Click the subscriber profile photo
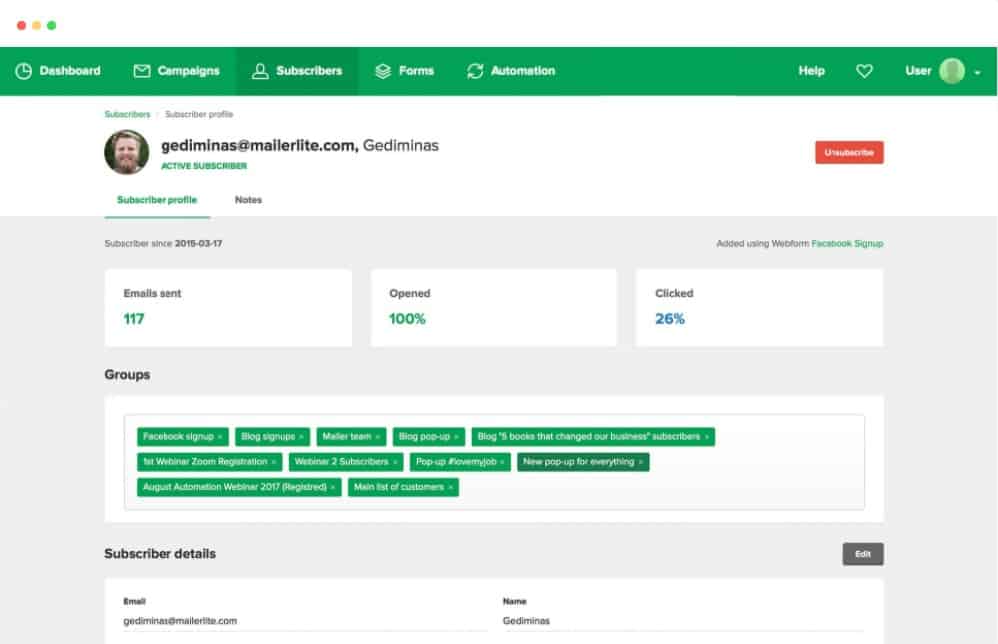Viewport: 998px width, 644px height. click(x=127, y=152)
